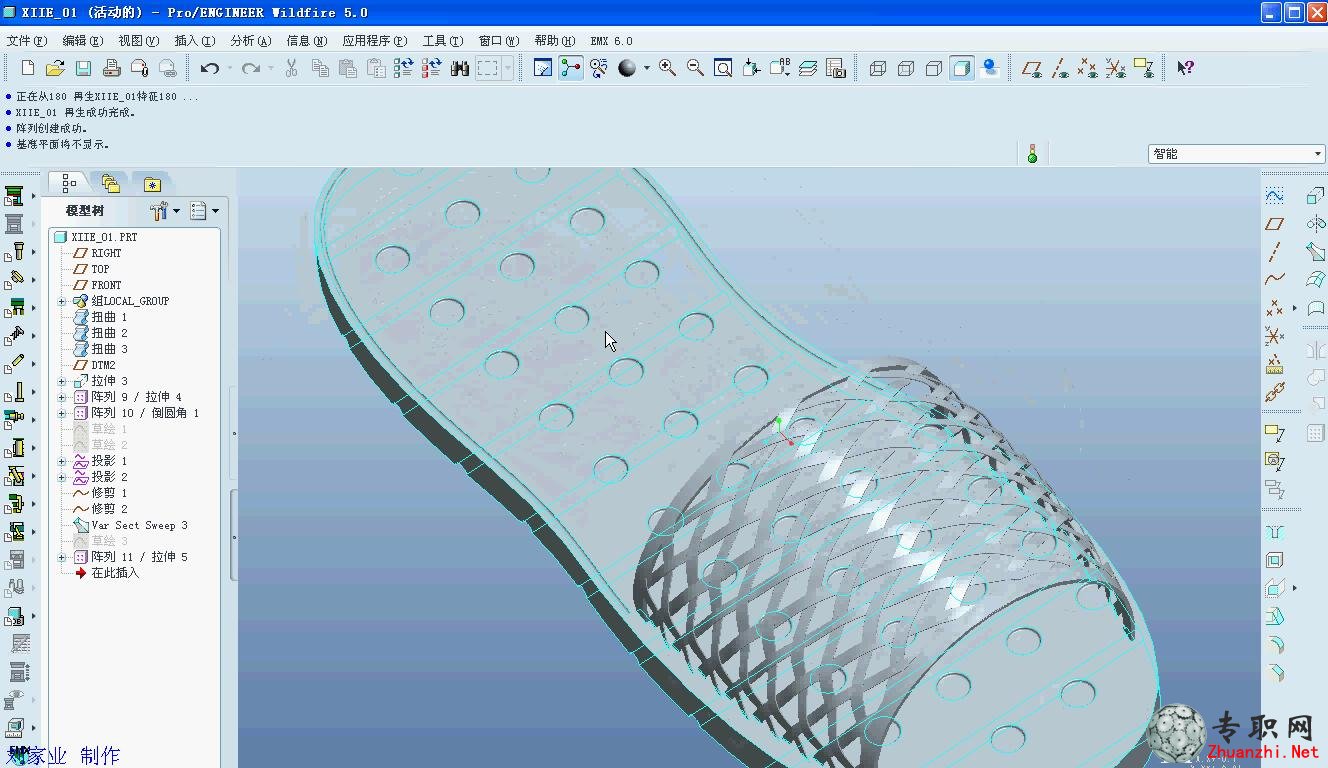This screenshot has height=768, width=1328.
Task: Toggle datum points display
Action: click(x=1088, y=68)
